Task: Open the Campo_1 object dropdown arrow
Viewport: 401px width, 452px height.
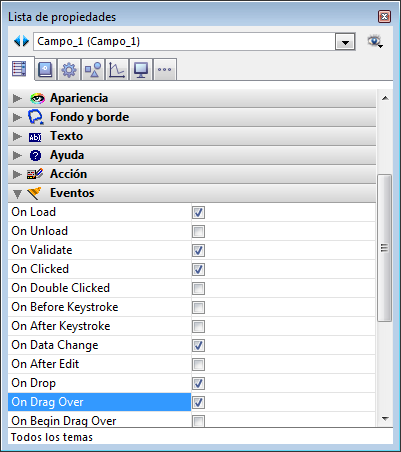Action: (345, 42)
